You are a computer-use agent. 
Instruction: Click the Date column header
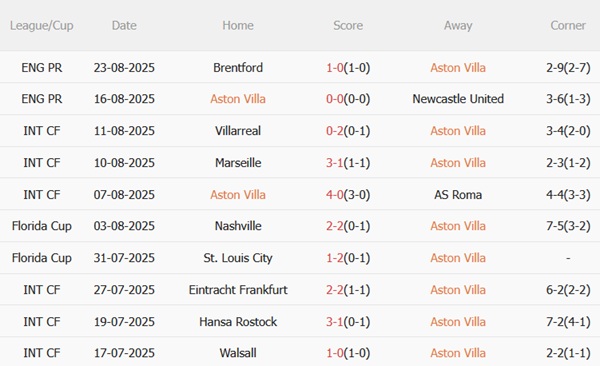124,26
